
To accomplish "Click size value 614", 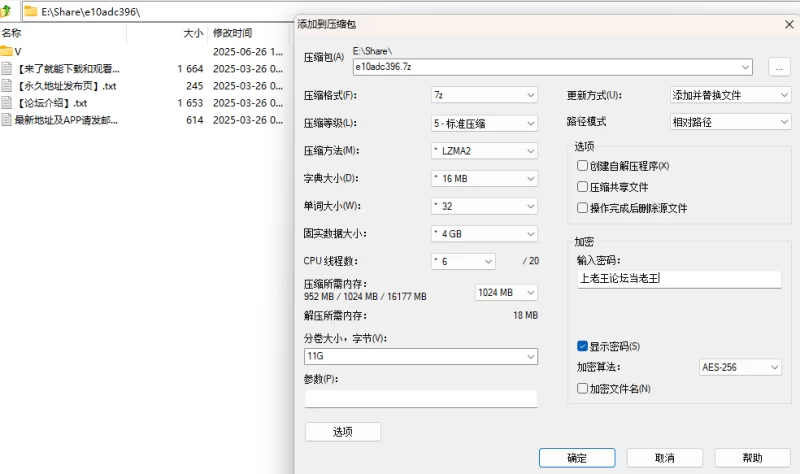I will pyautogui.click(x=194, y=120).
